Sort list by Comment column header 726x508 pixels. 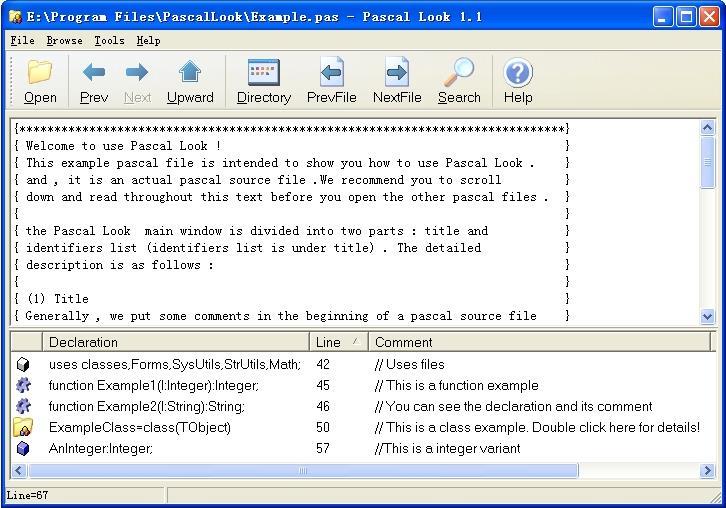539,342
